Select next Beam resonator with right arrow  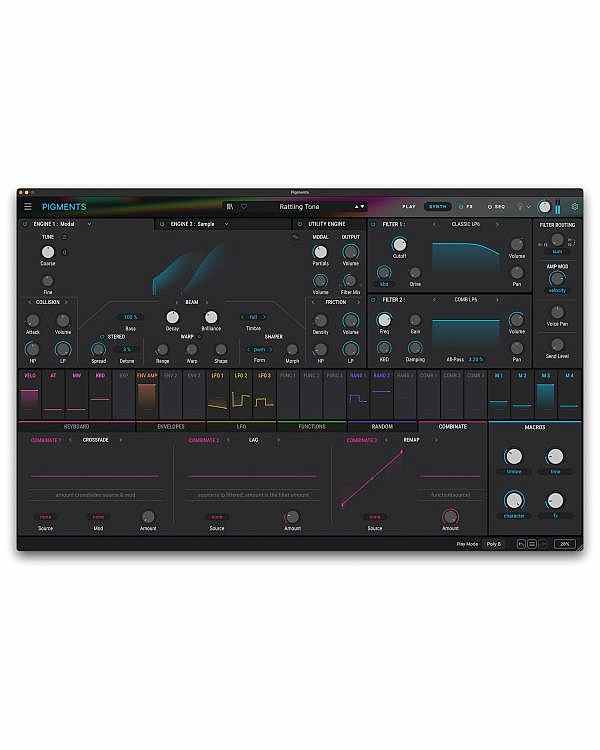pyautogui.click(x=207, y=302)
